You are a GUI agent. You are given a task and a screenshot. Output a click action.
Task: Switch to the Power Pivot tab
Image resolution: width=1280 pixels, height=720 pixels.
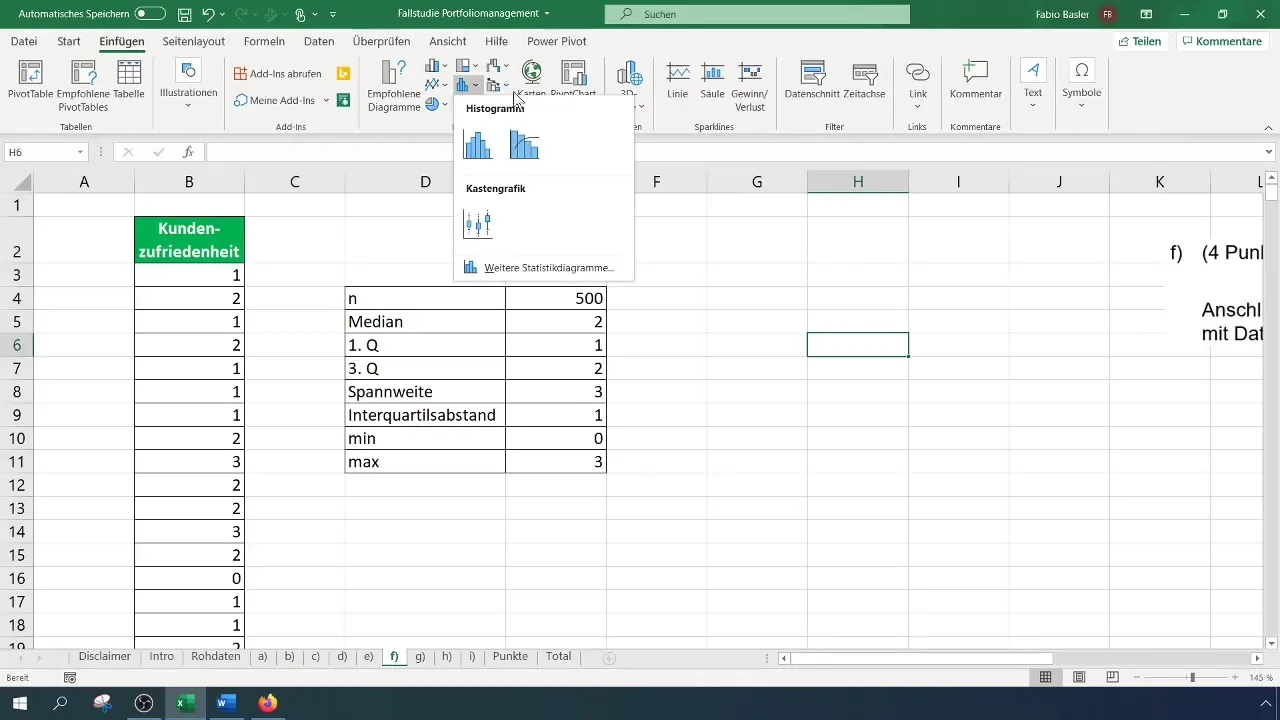pos(557,41)
